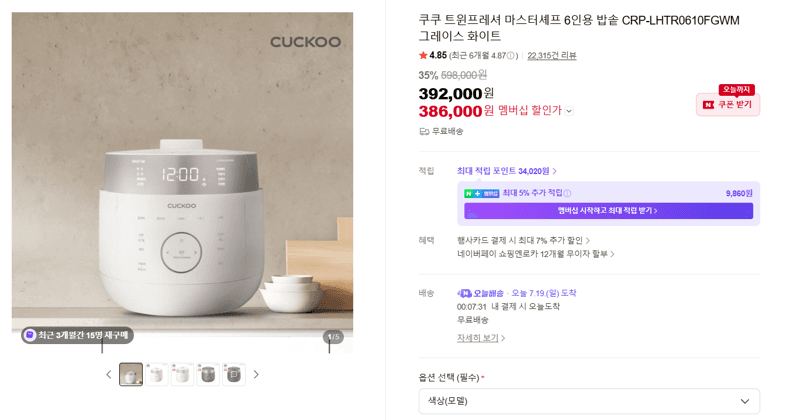Show the next product thumbnails with right arrow
Screen dimensions: 800x420
256,375
